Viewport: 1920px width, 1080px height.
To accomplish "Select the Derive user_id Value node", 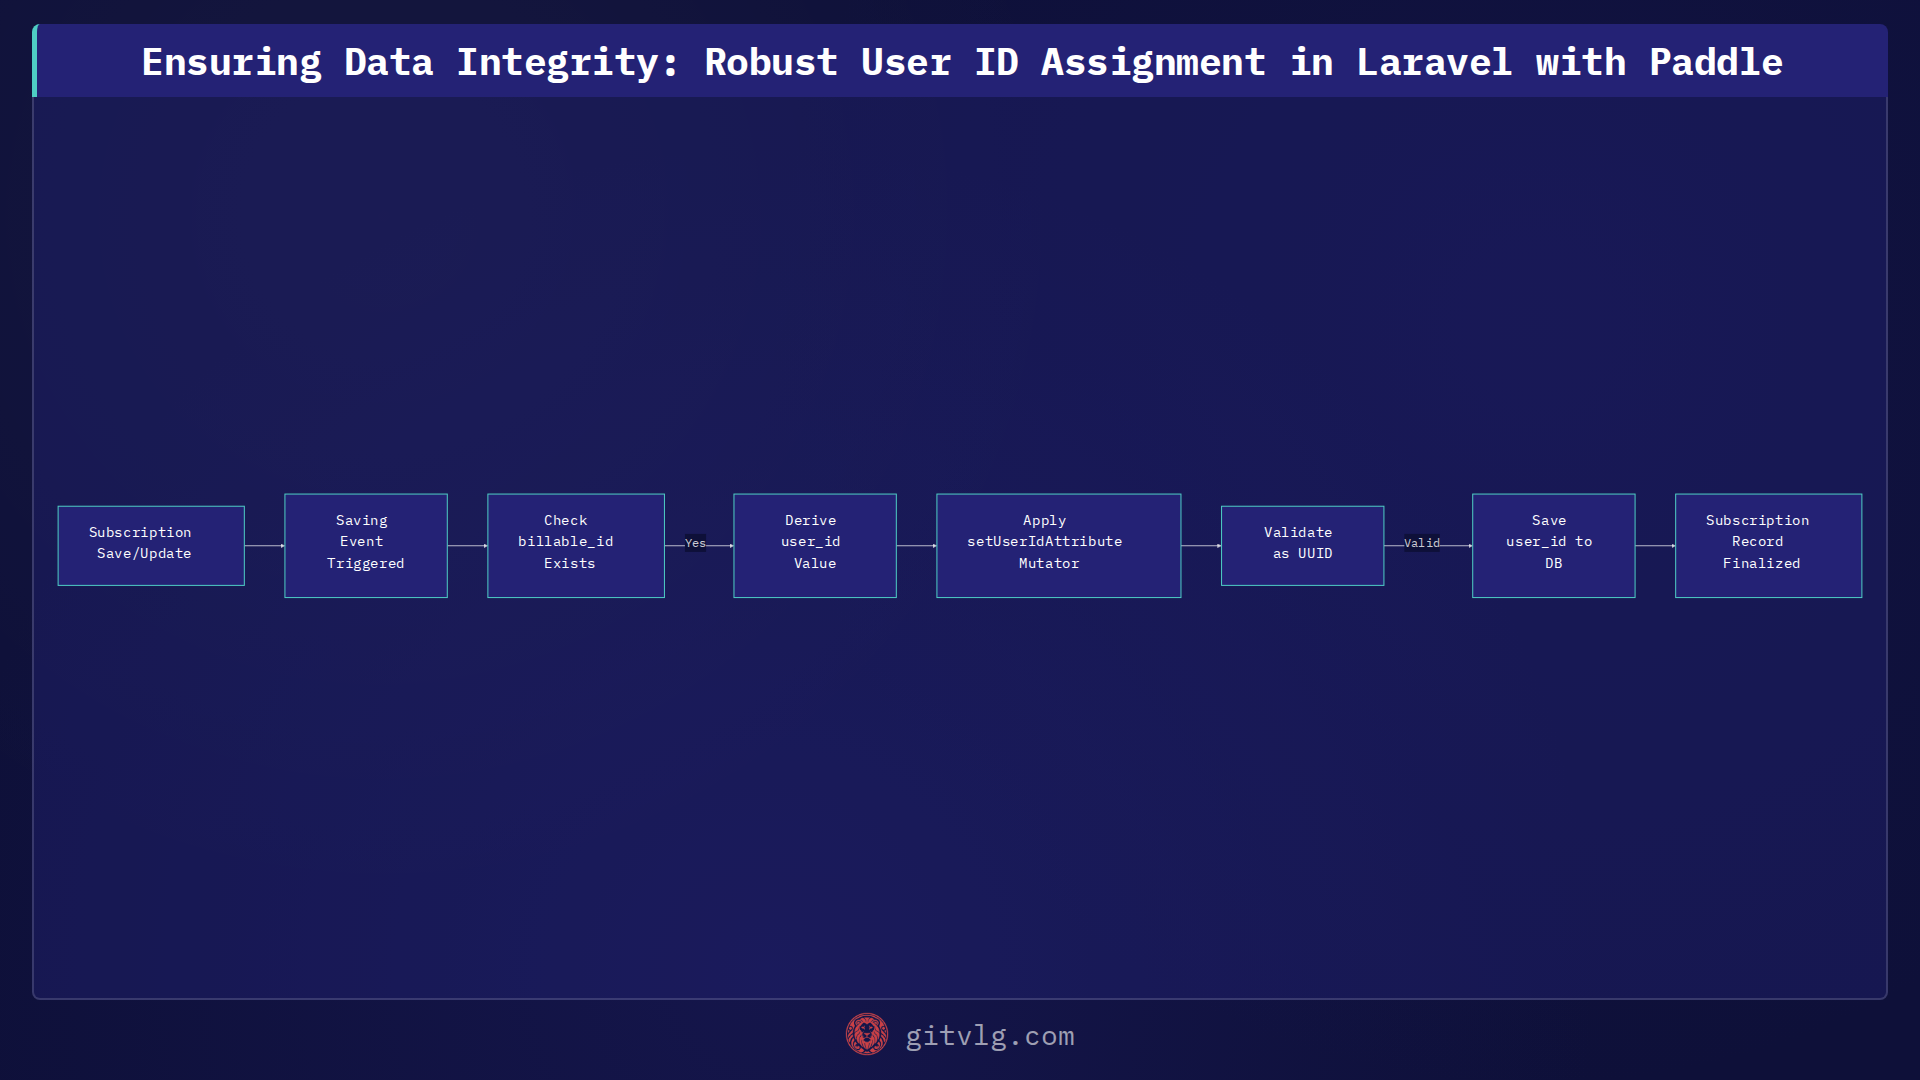I will (x=815, y=545).
